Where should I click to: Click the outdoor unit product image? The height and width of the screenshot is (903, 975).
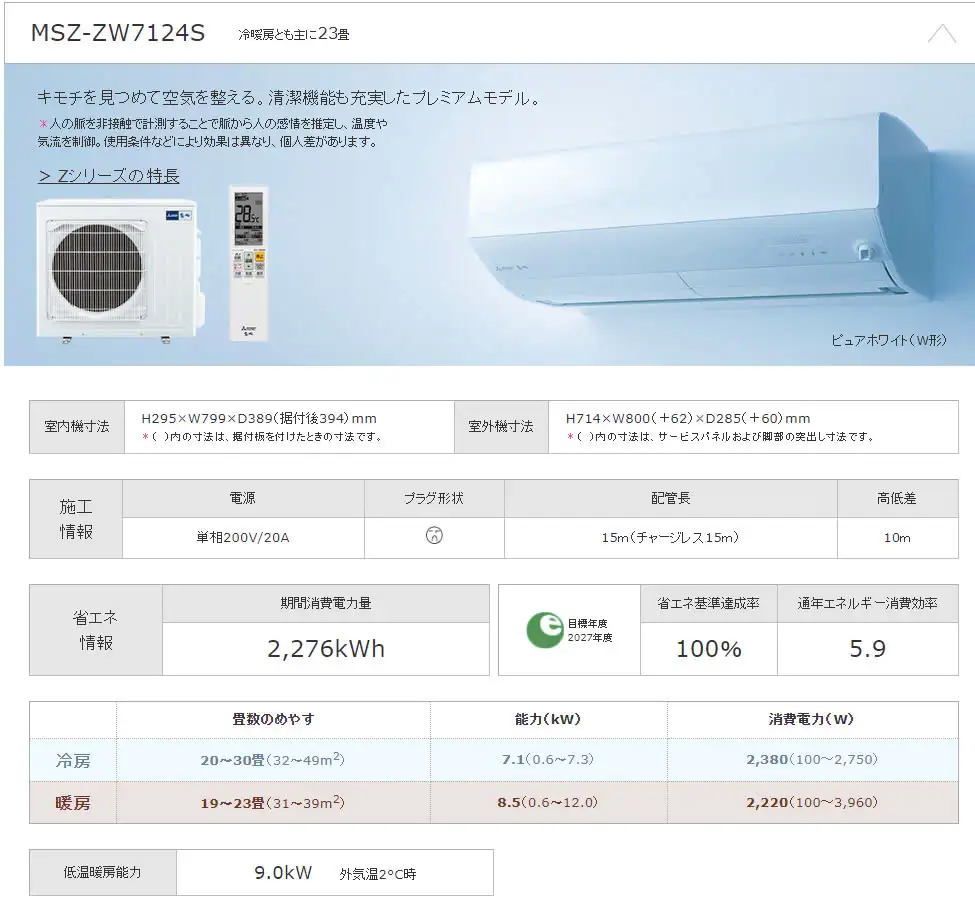118,271
